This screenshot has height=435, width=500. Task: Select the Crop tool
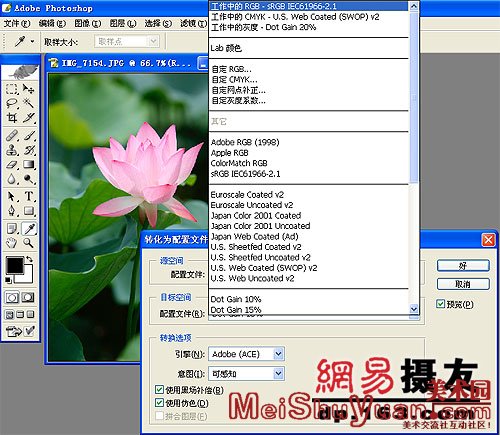click(12, 118)
